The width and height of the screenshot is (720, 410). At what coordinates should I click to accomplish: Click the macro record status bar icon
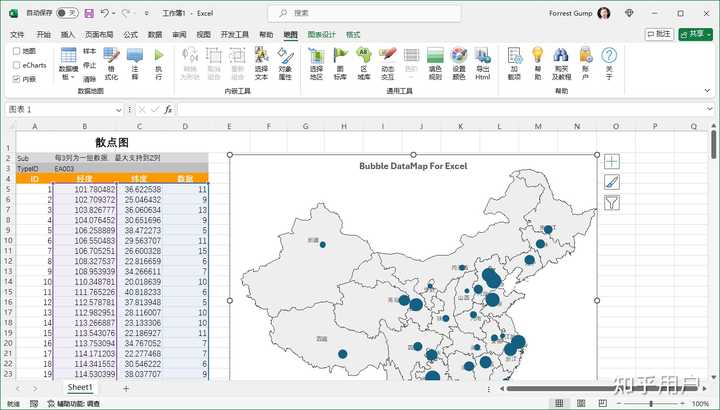click(x=34, y=404)
